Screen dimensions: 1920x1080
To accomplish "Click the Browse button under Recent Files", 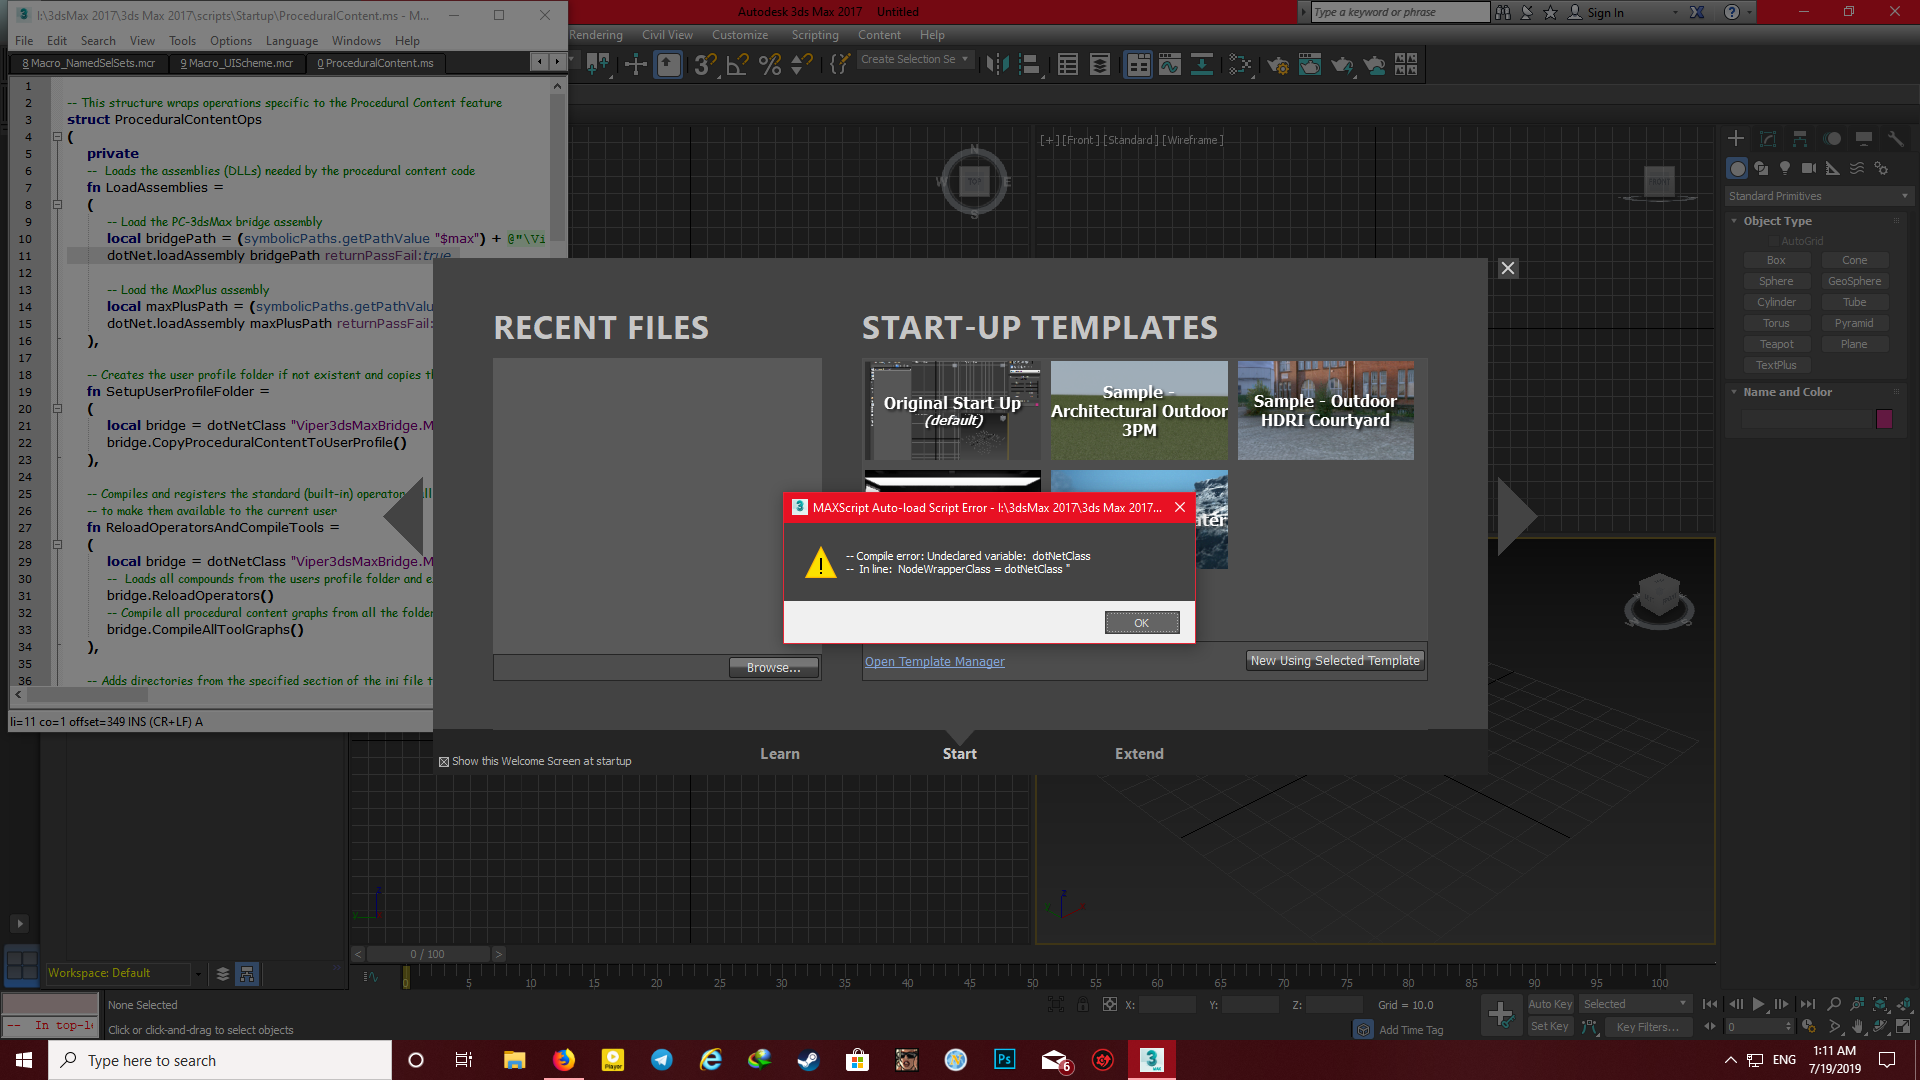I will 773,668.
